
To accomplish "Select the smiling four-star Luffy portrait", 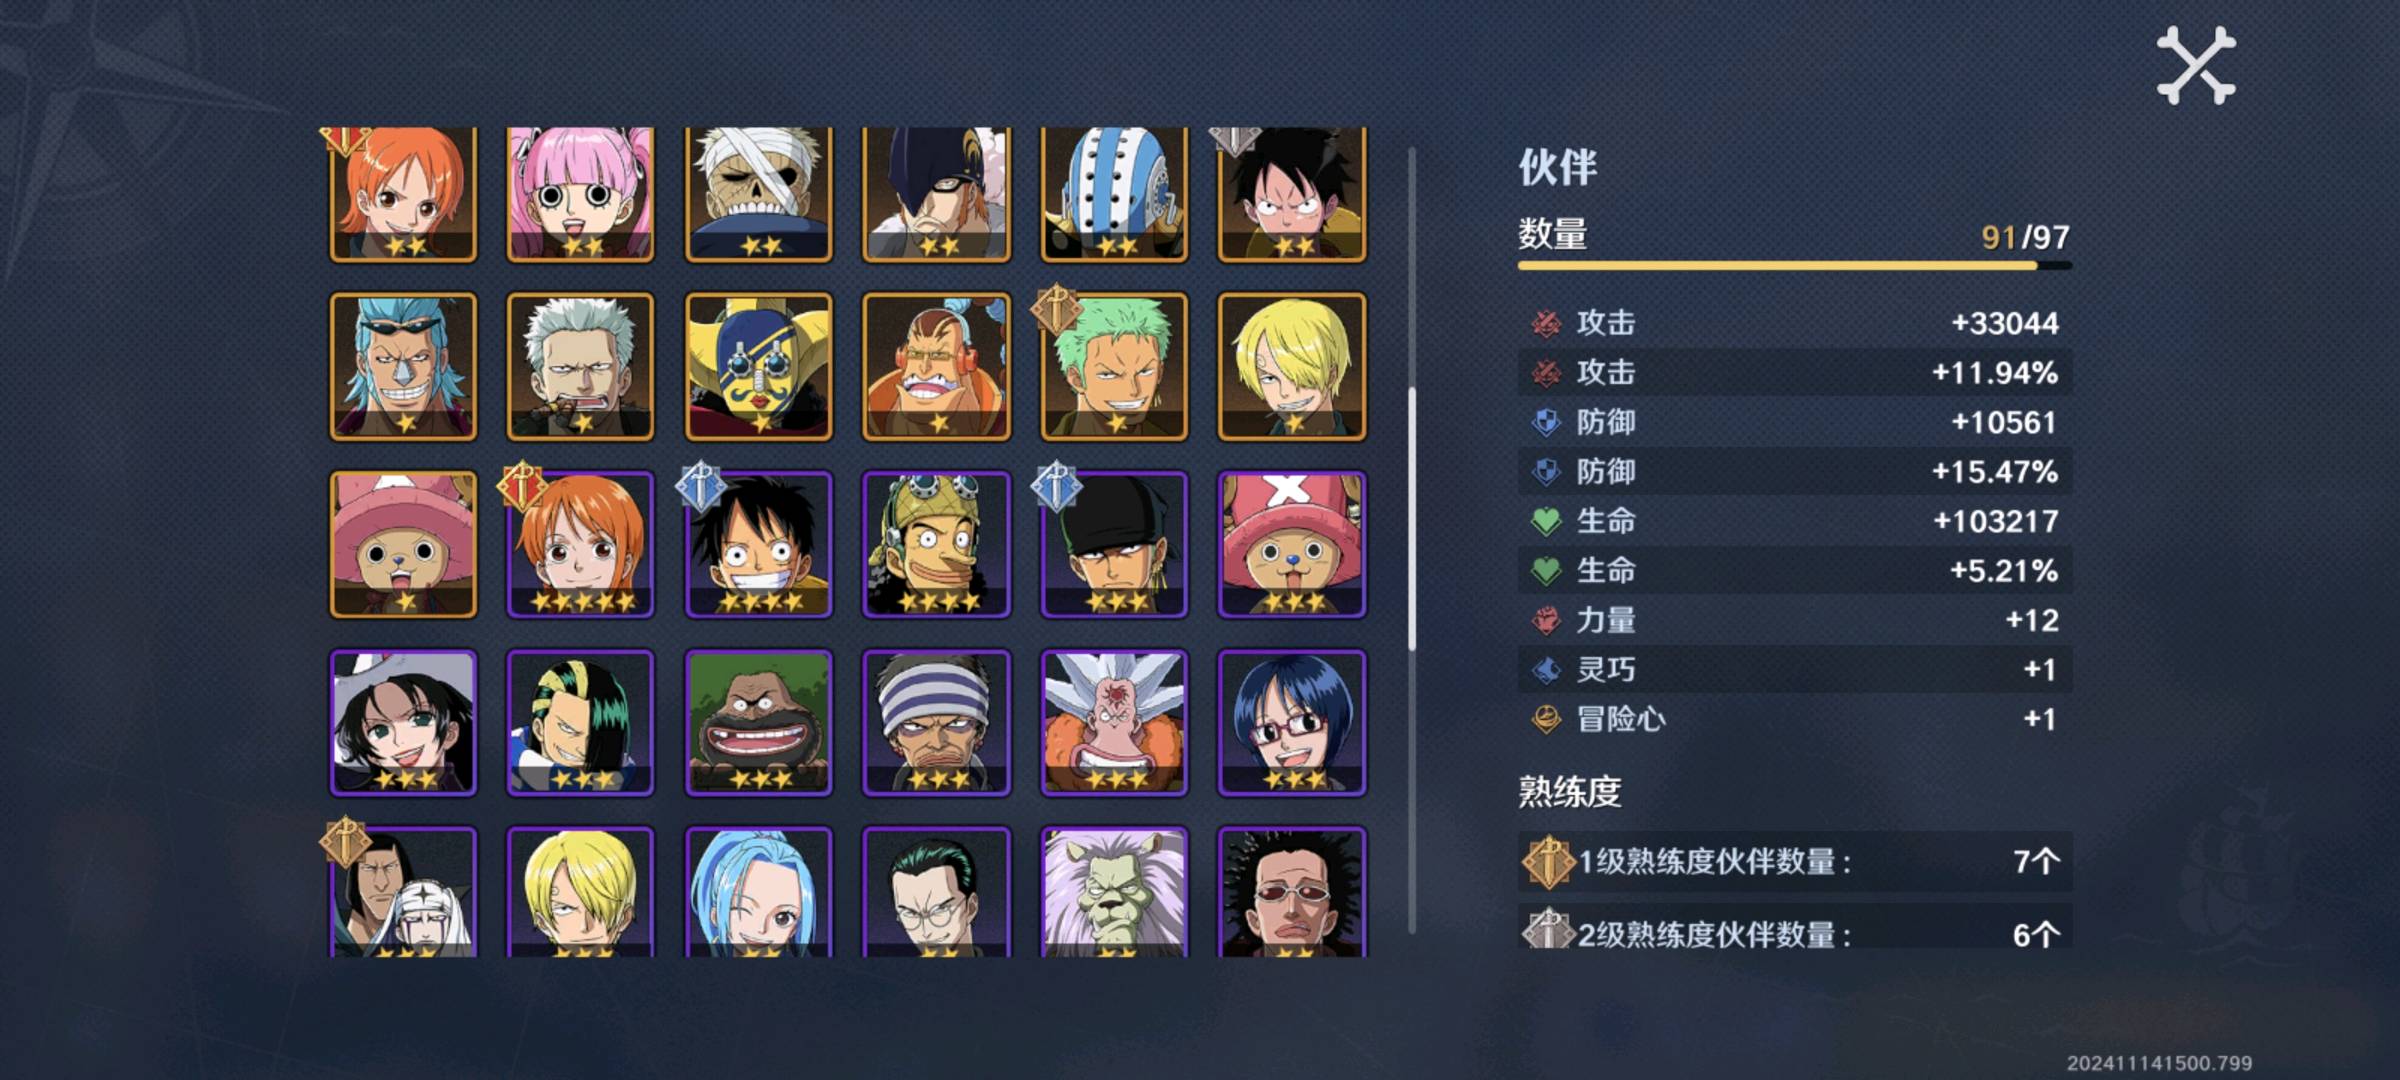I will (759, 545).
